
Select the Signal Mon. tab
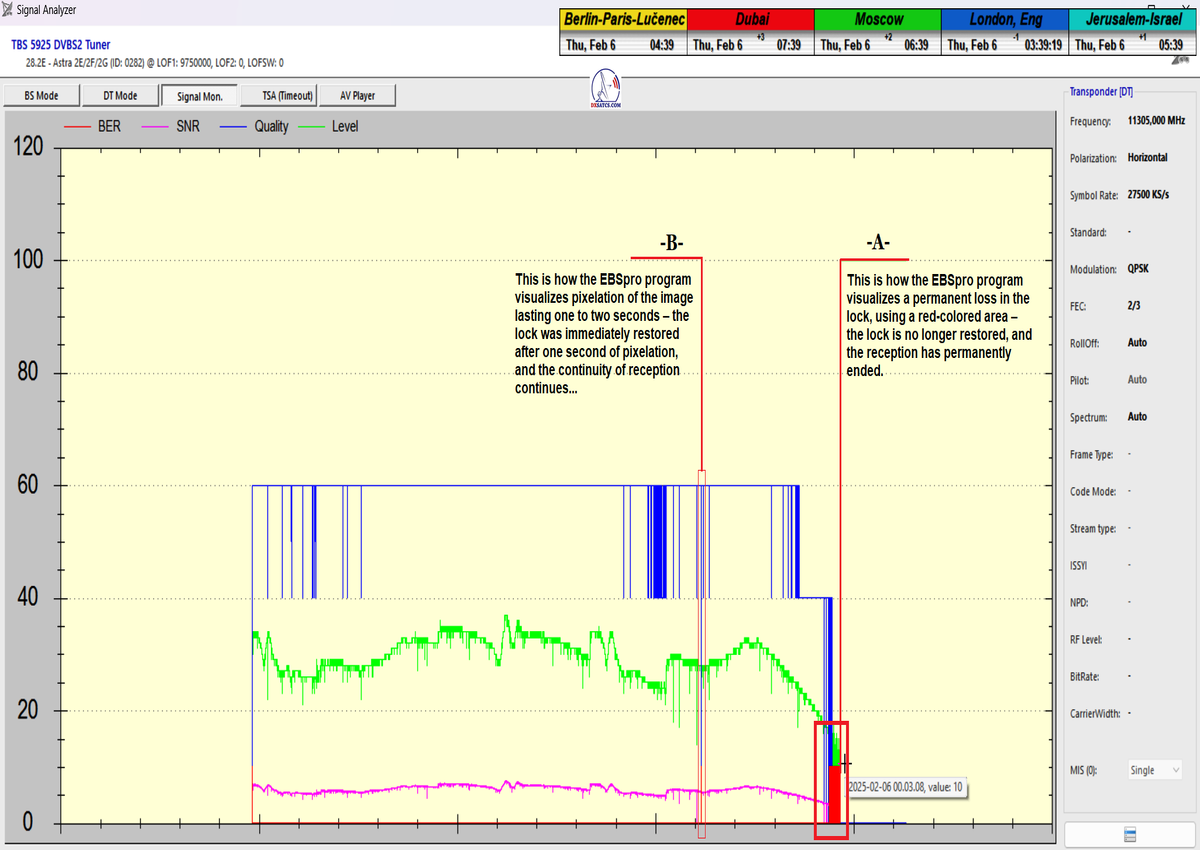(x=200, y=96)
